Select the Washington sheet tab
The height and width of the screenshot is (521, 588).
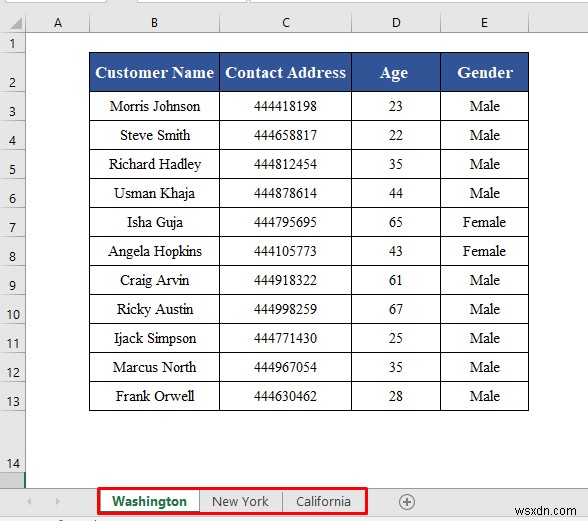(149, 501)
